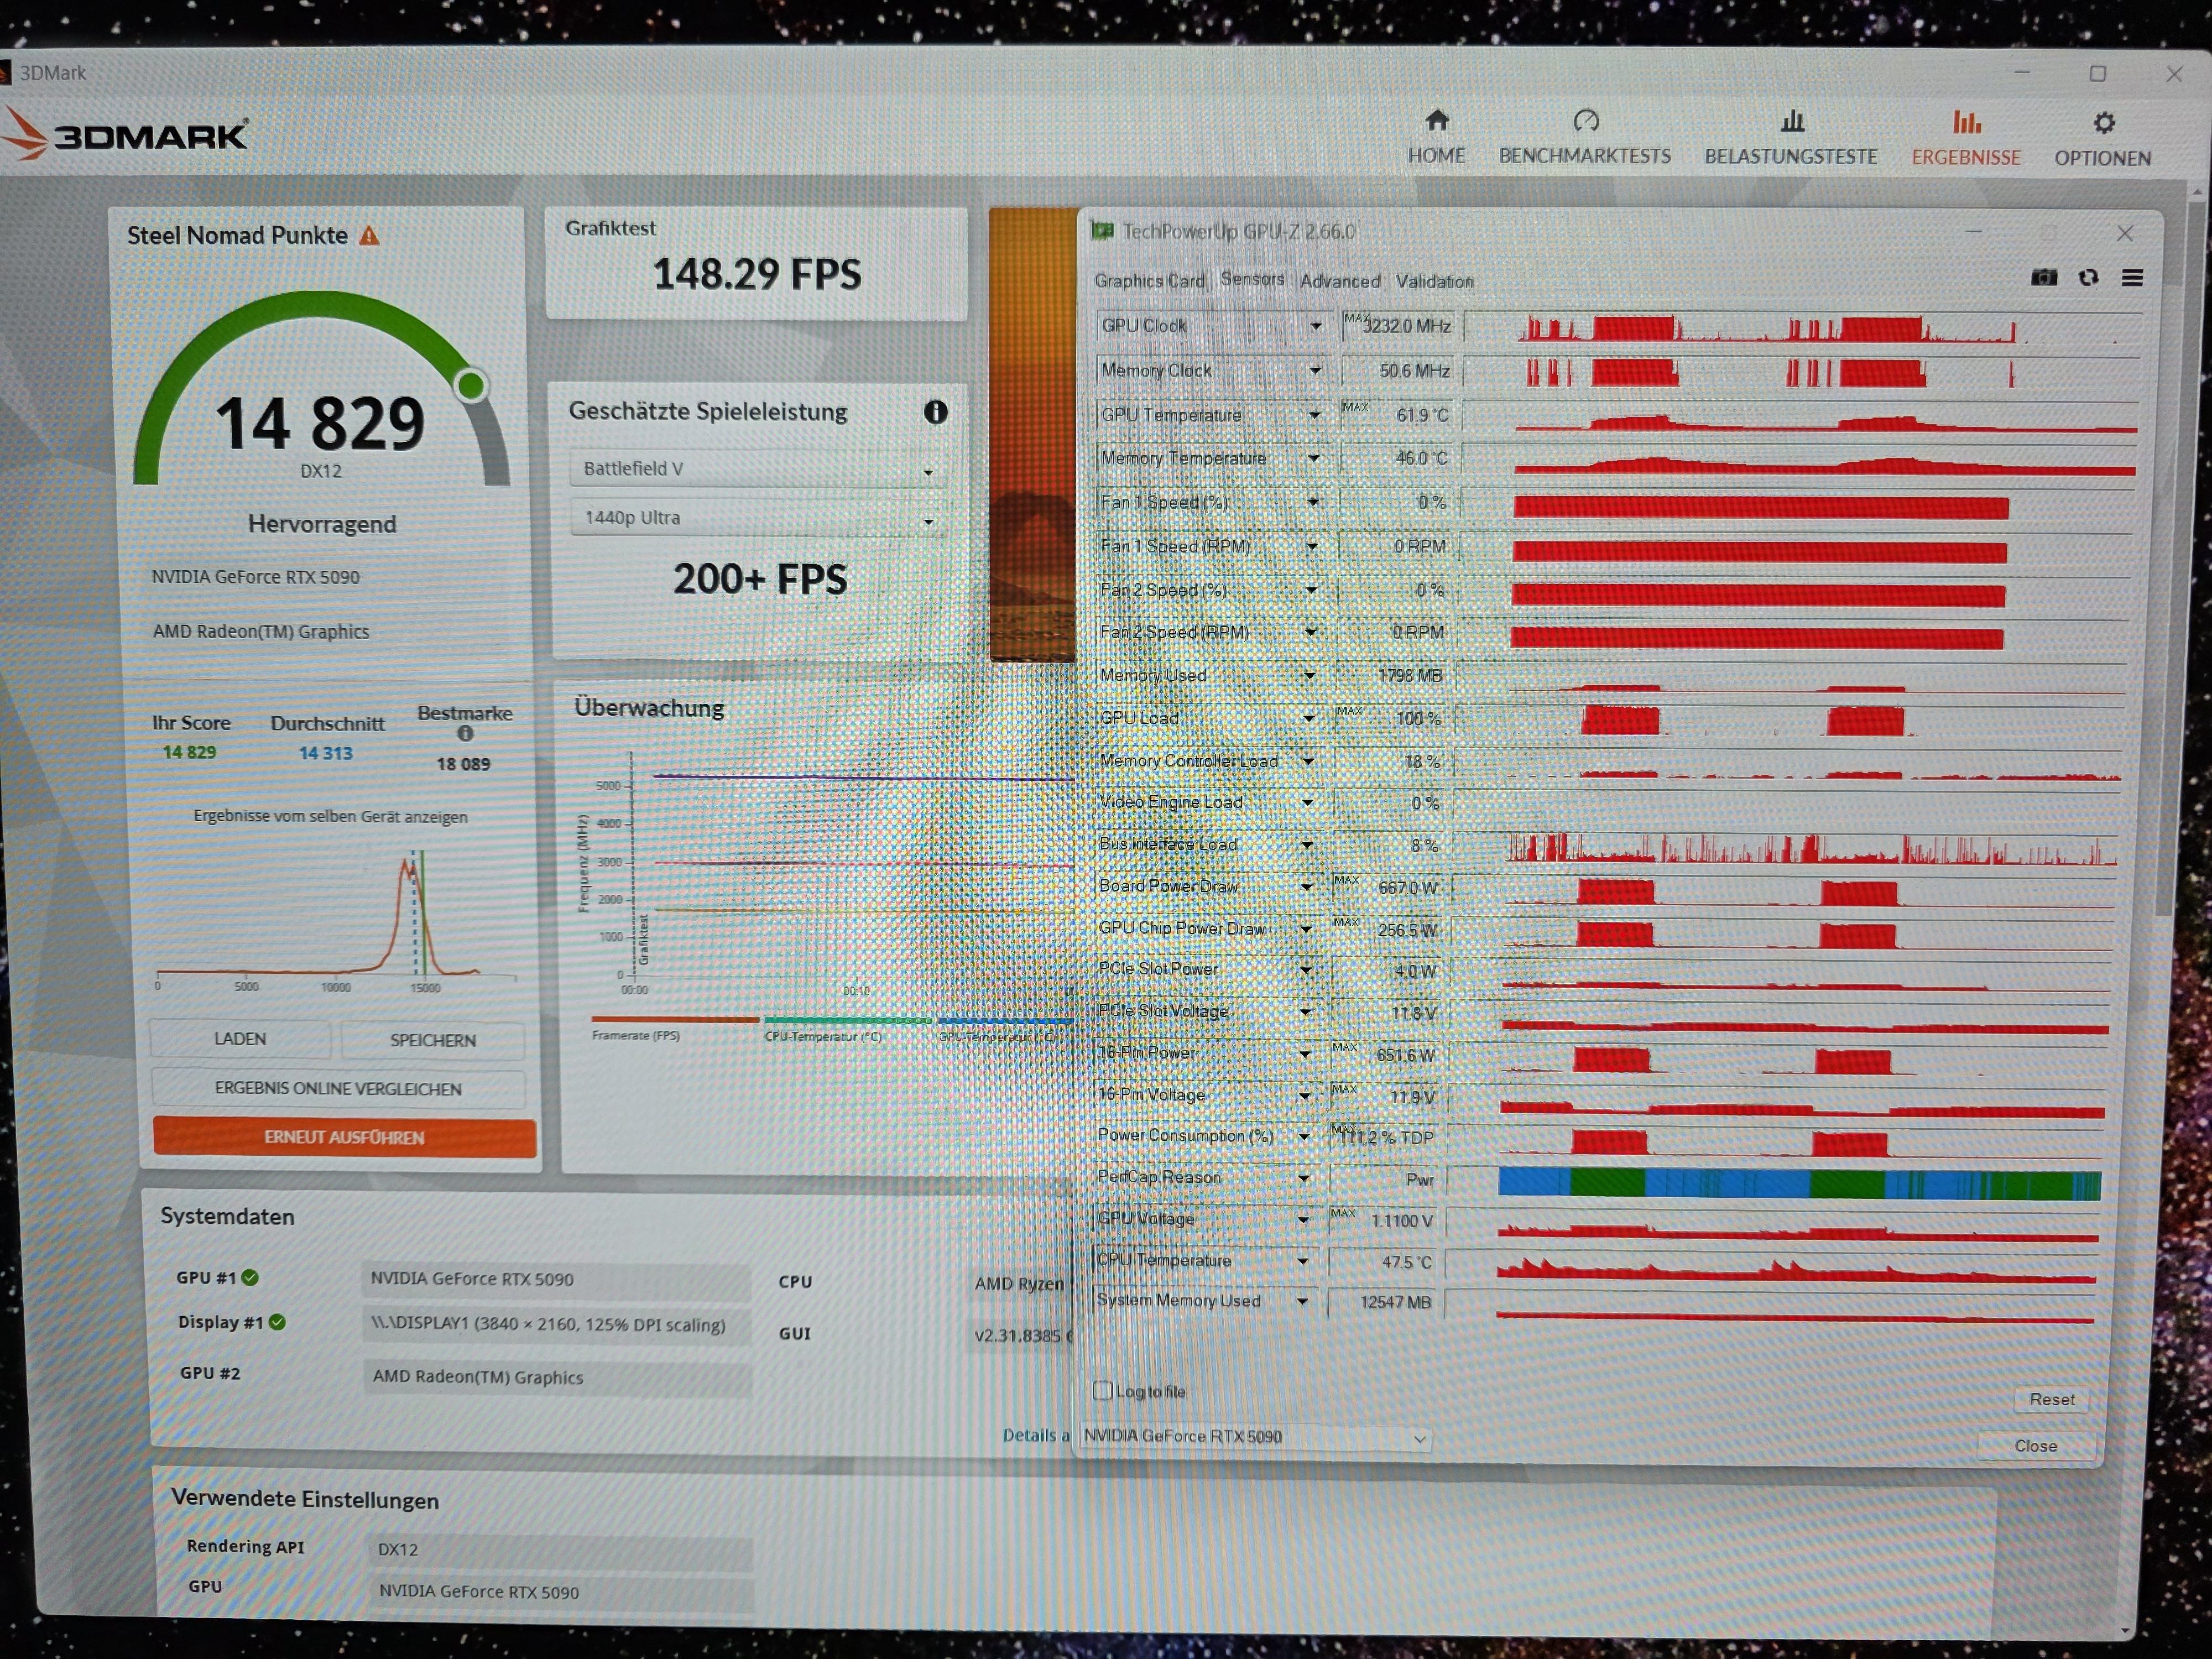The image size is (2212, 1659).
Task: Click the Reset button in GPU-Z
Action: click(2051, 1399)
